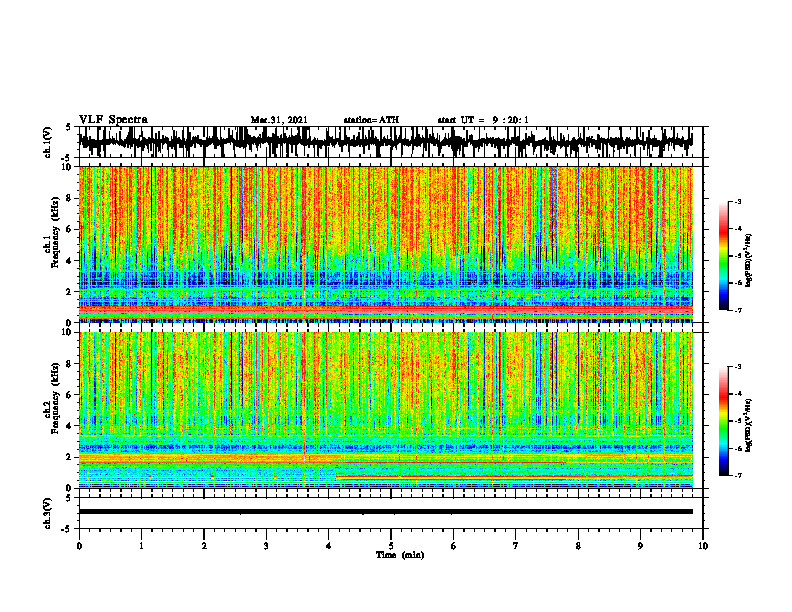The image size is (792, 612).
Task: Click time axis tick label "4"
Action: tap(329, 546)
